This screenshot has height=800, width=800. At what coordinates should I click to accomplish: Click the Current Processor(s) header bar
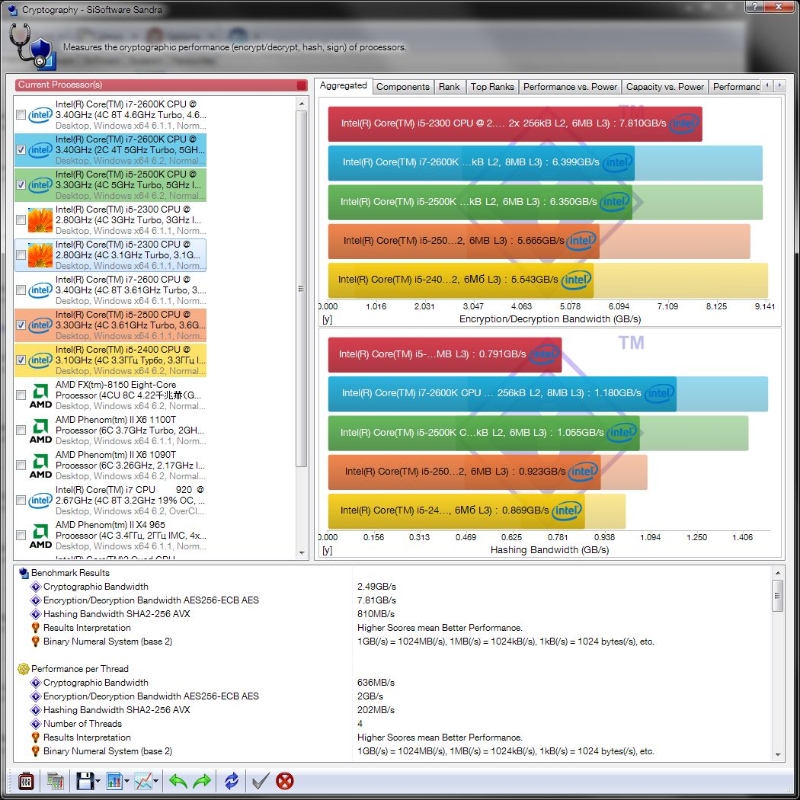161,85
